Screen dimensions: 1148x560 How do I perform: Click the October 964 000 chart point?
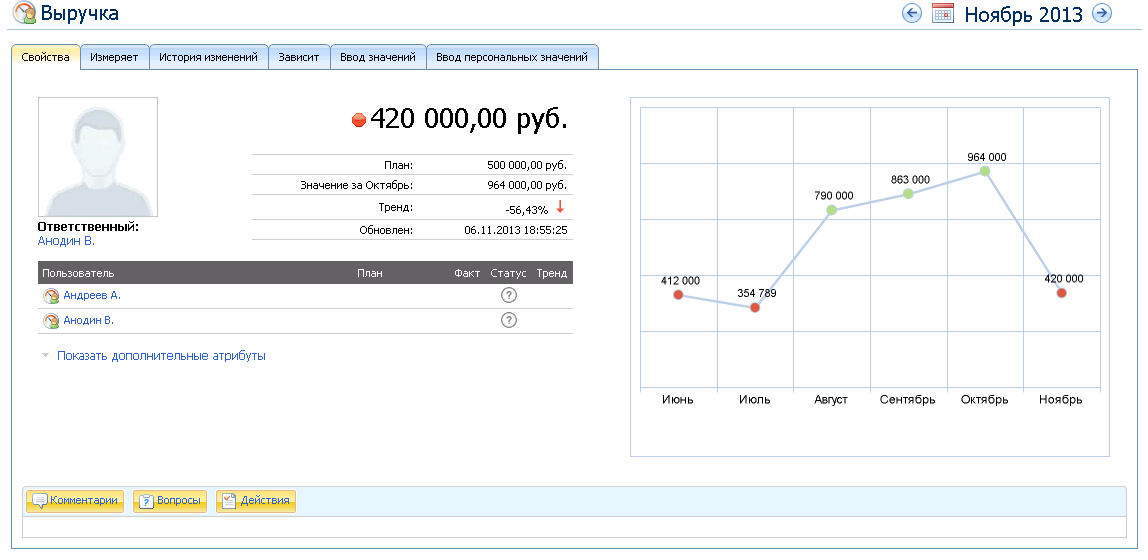click(x=985, y=171)
